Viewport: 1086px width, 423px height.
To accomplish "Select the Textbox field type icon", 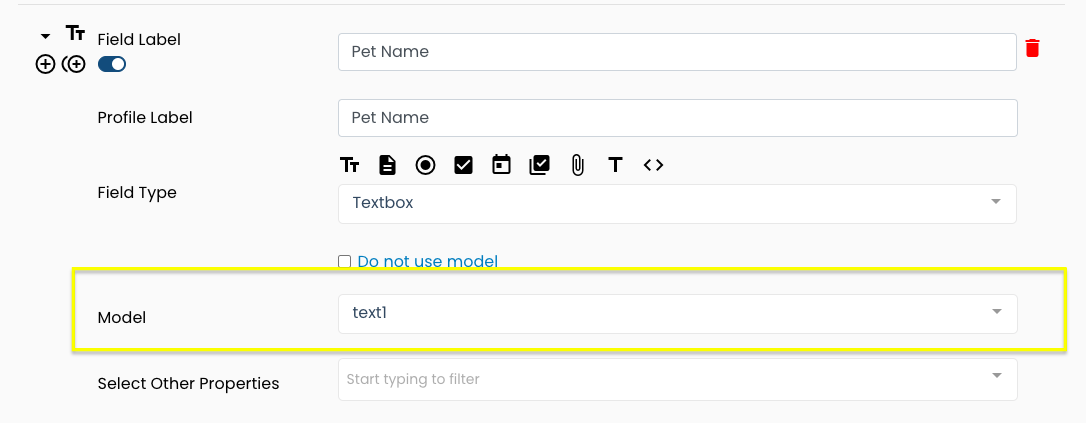I will (349, 165).
